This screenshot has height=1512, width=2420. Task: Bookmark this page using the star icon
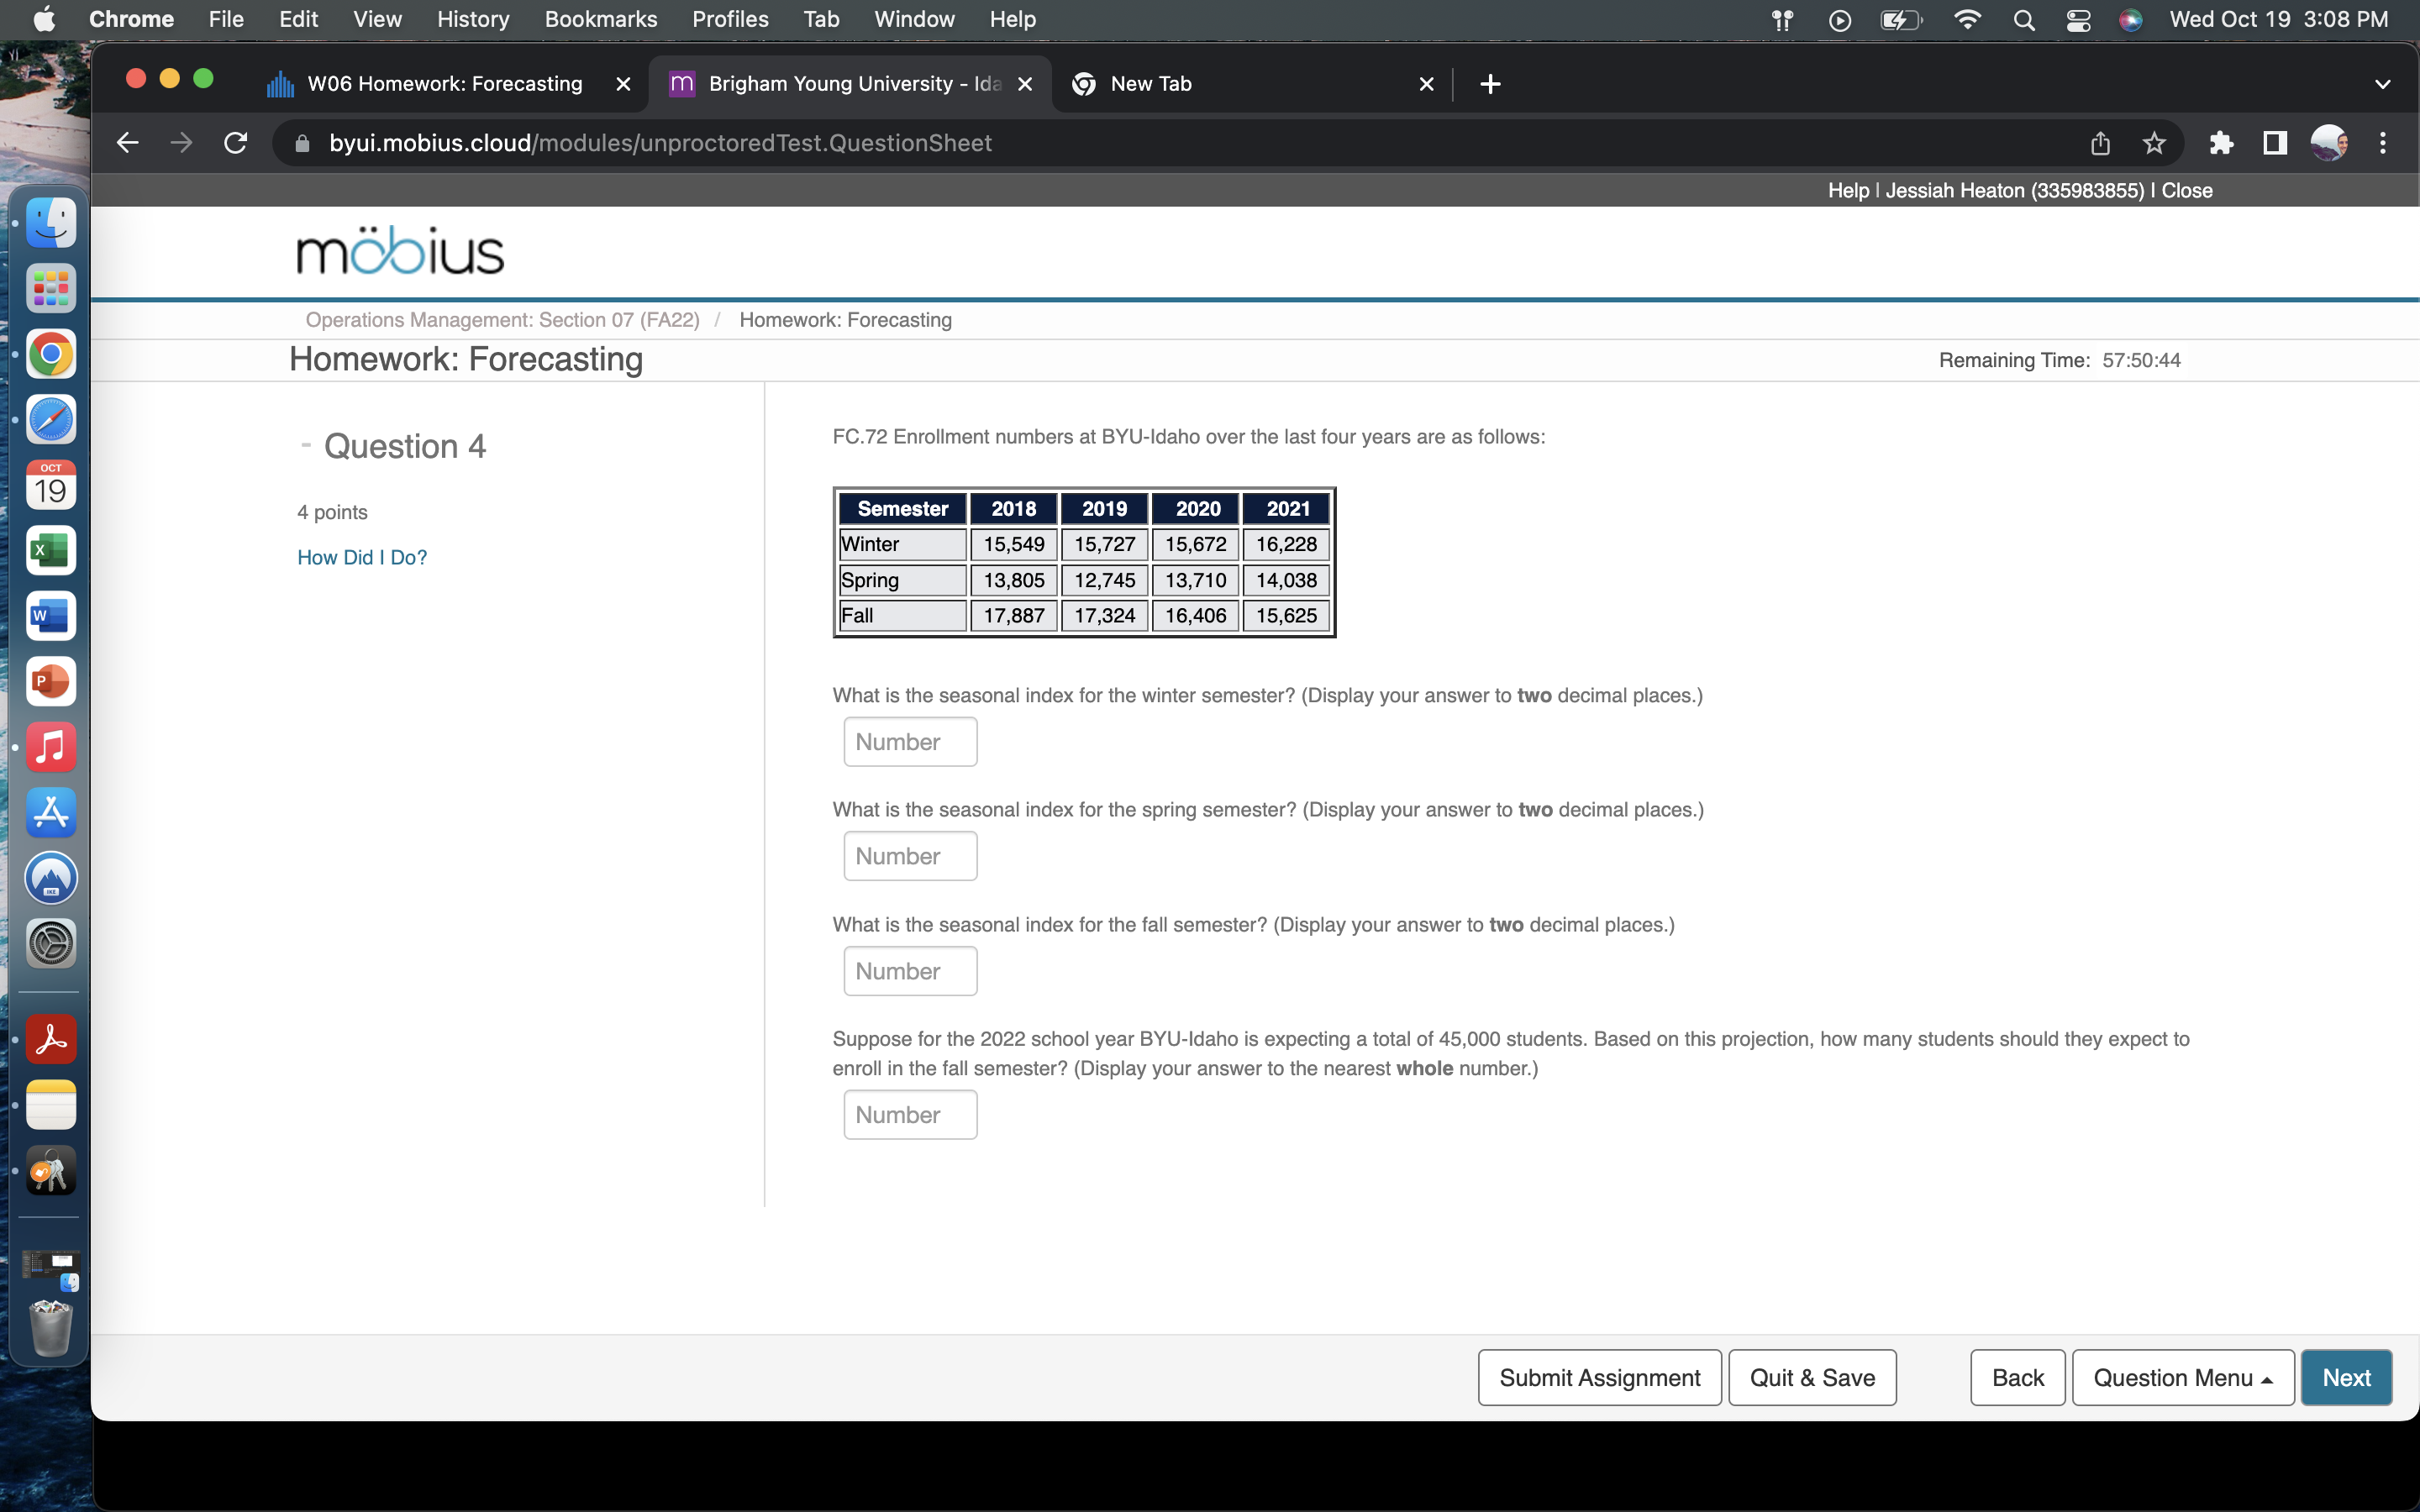click(2152, 143)
